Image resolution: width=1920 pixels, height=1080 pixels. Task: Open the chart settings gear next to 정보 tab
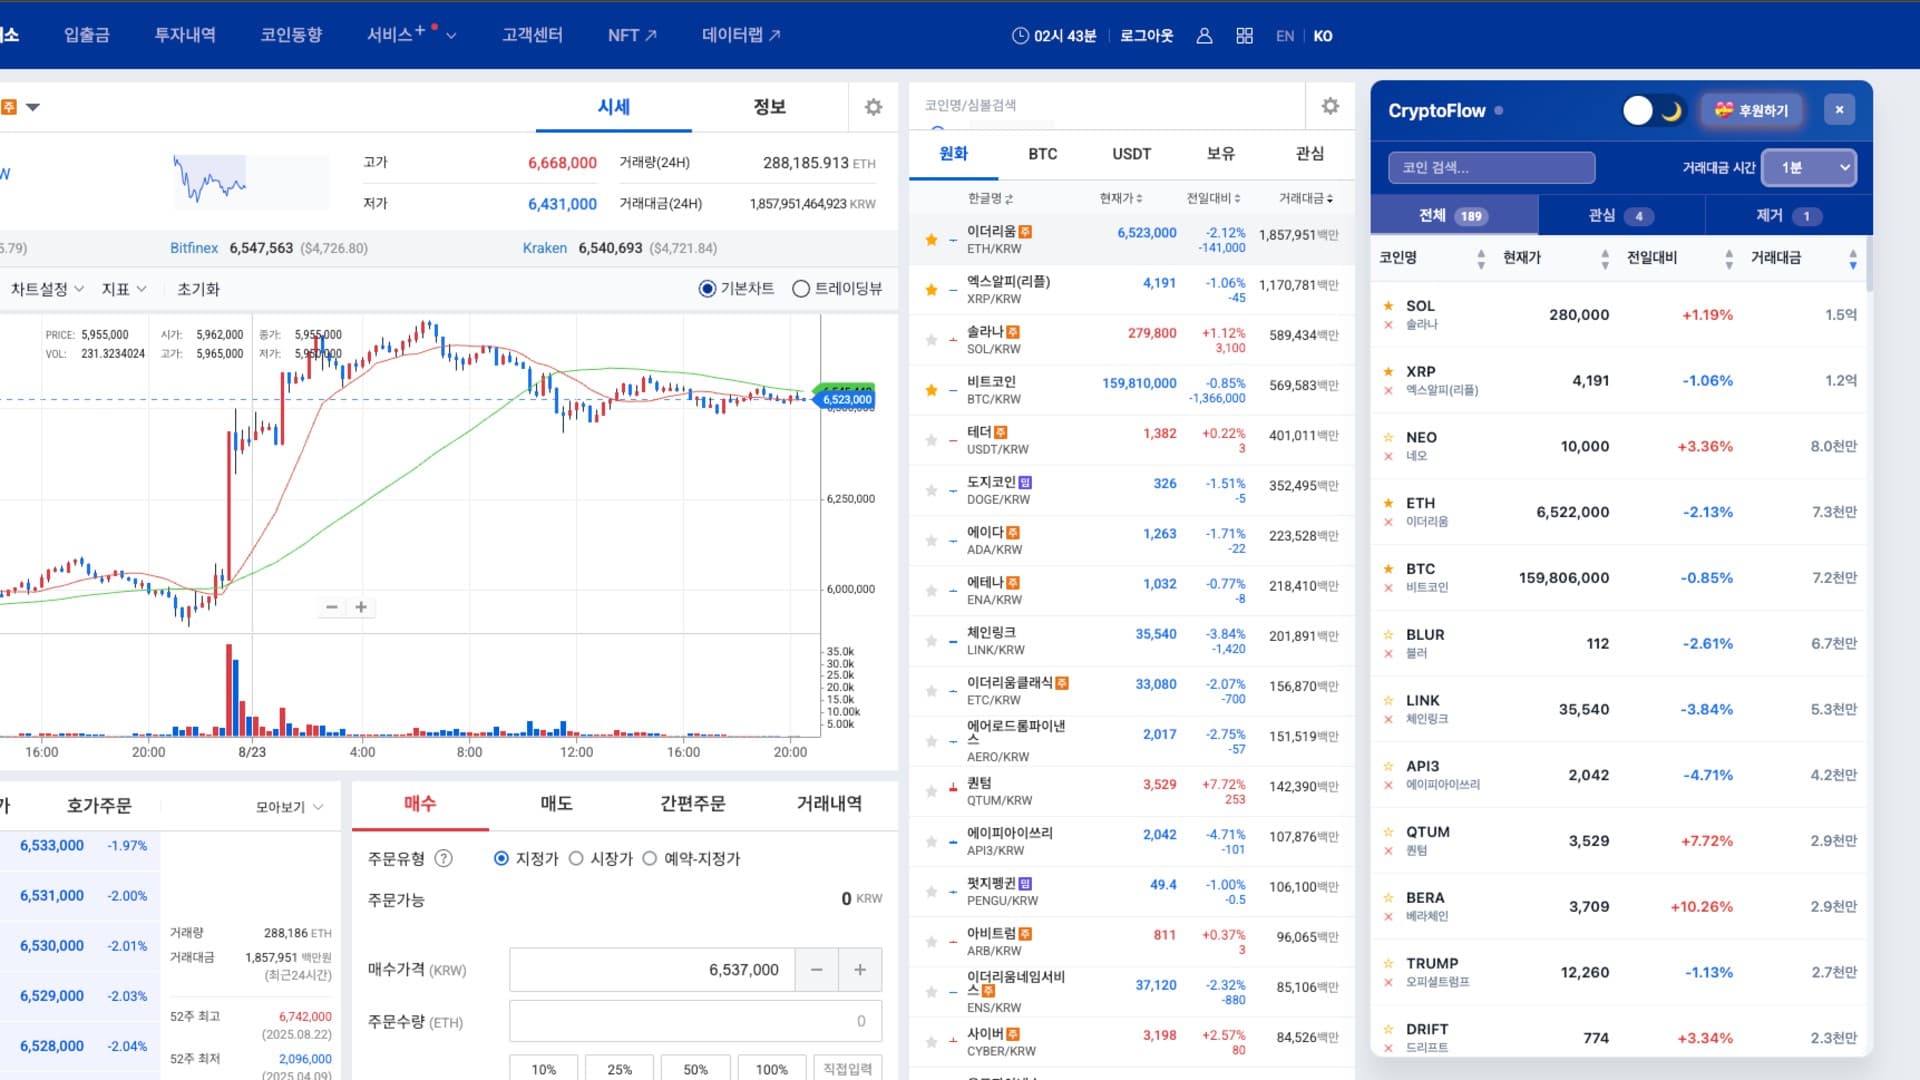tap(872, 107)
